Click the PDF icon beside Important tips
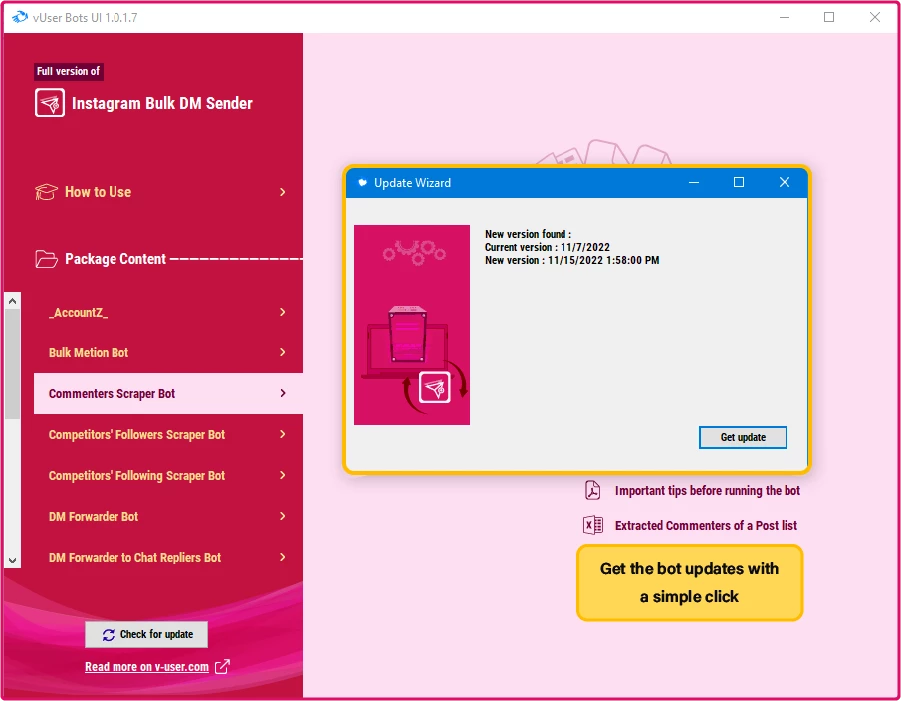 592,491
